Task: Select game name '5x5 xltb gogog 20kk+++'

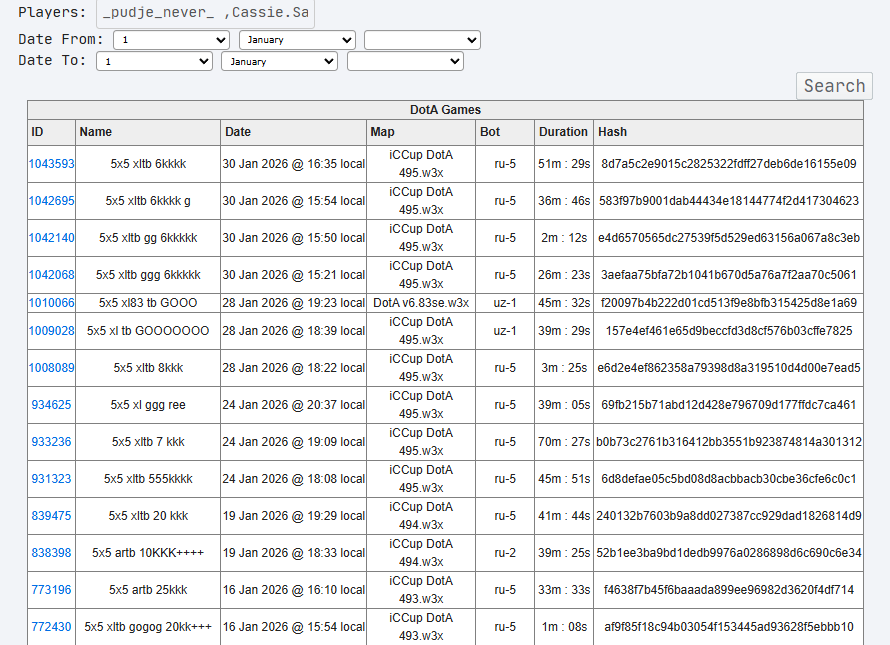Action: [148, 627]
